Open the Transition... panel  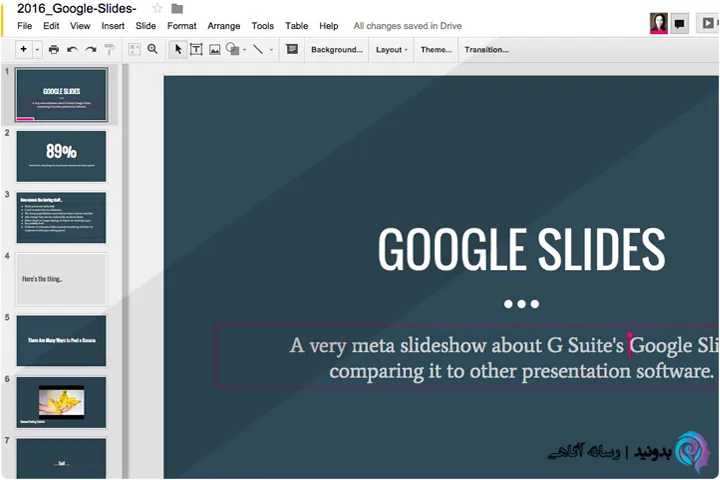coord(486,50)
